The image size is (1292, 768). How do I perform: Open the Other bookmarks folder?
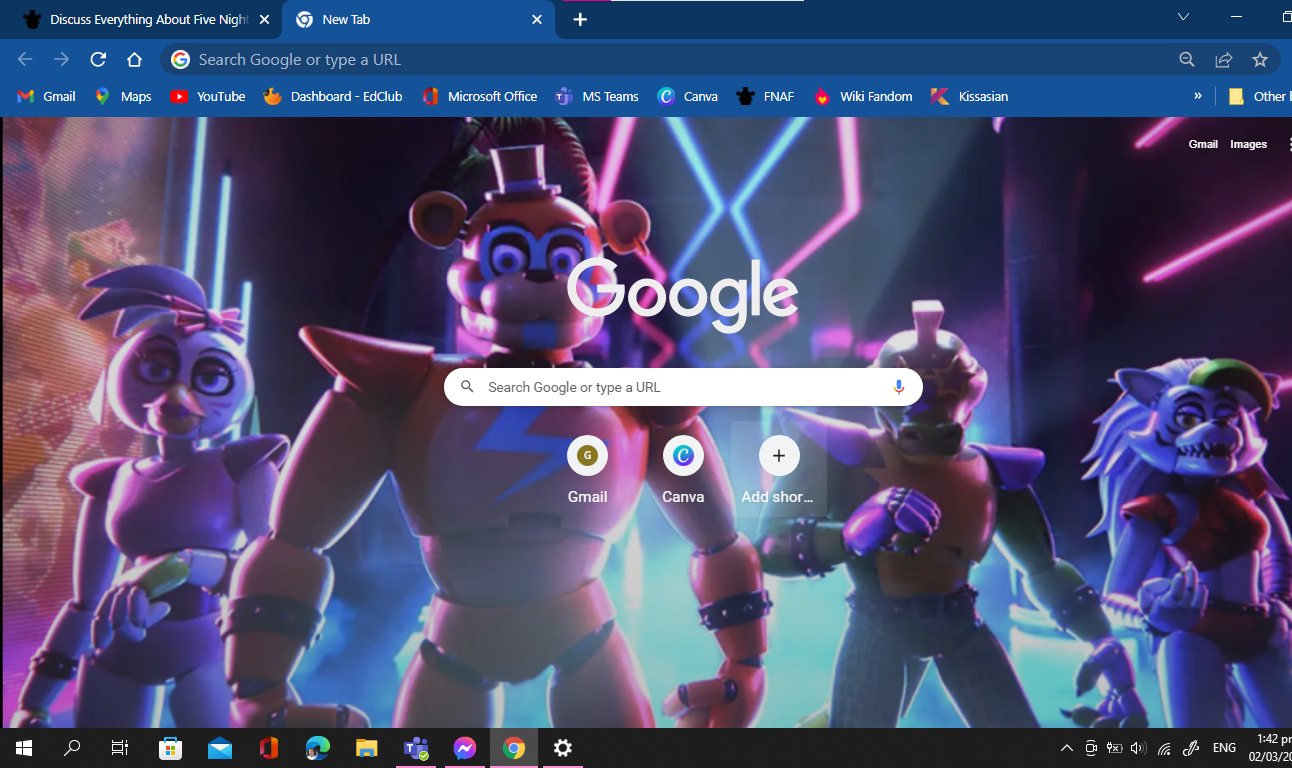click(x=1259, y=97)
